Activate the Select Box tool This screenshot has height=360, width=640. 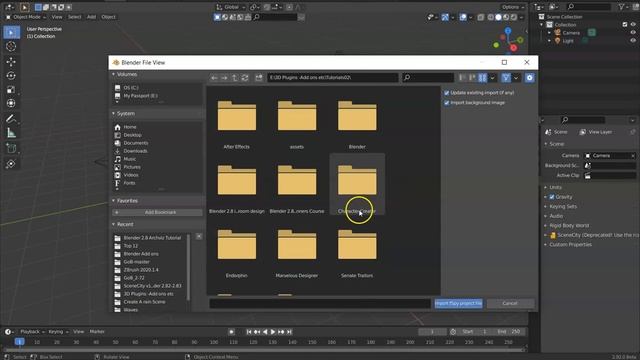pyautogui.click(x=11, y=32)
